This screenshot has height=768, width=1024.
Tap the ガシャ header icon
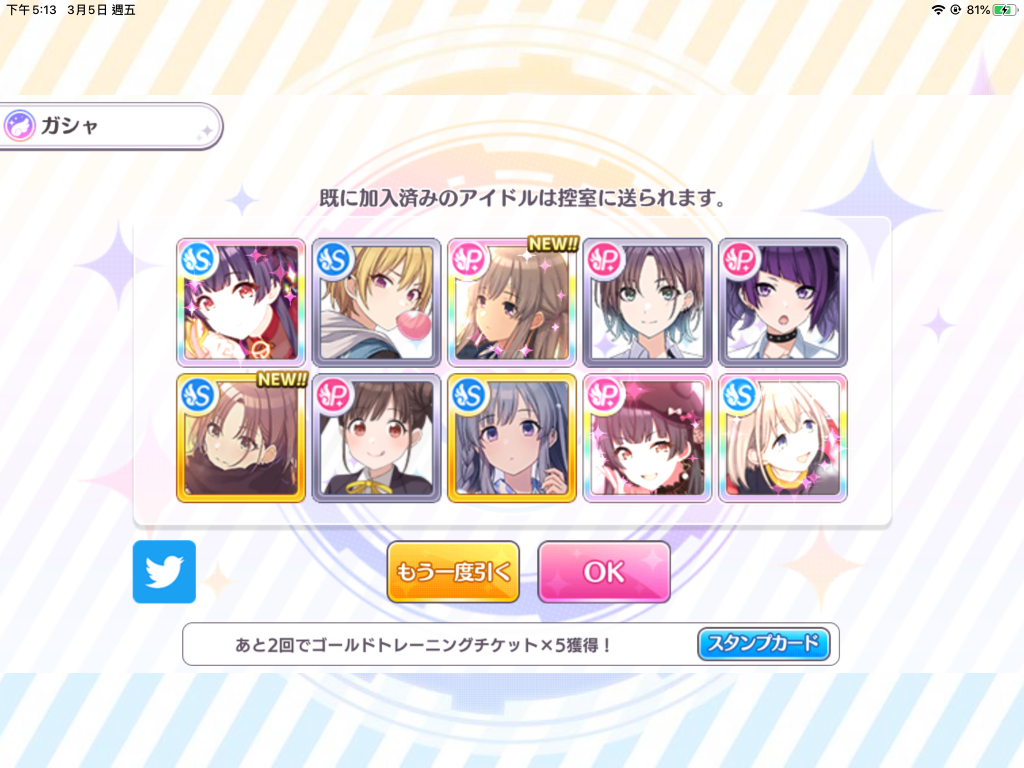(x=20, y=125)
